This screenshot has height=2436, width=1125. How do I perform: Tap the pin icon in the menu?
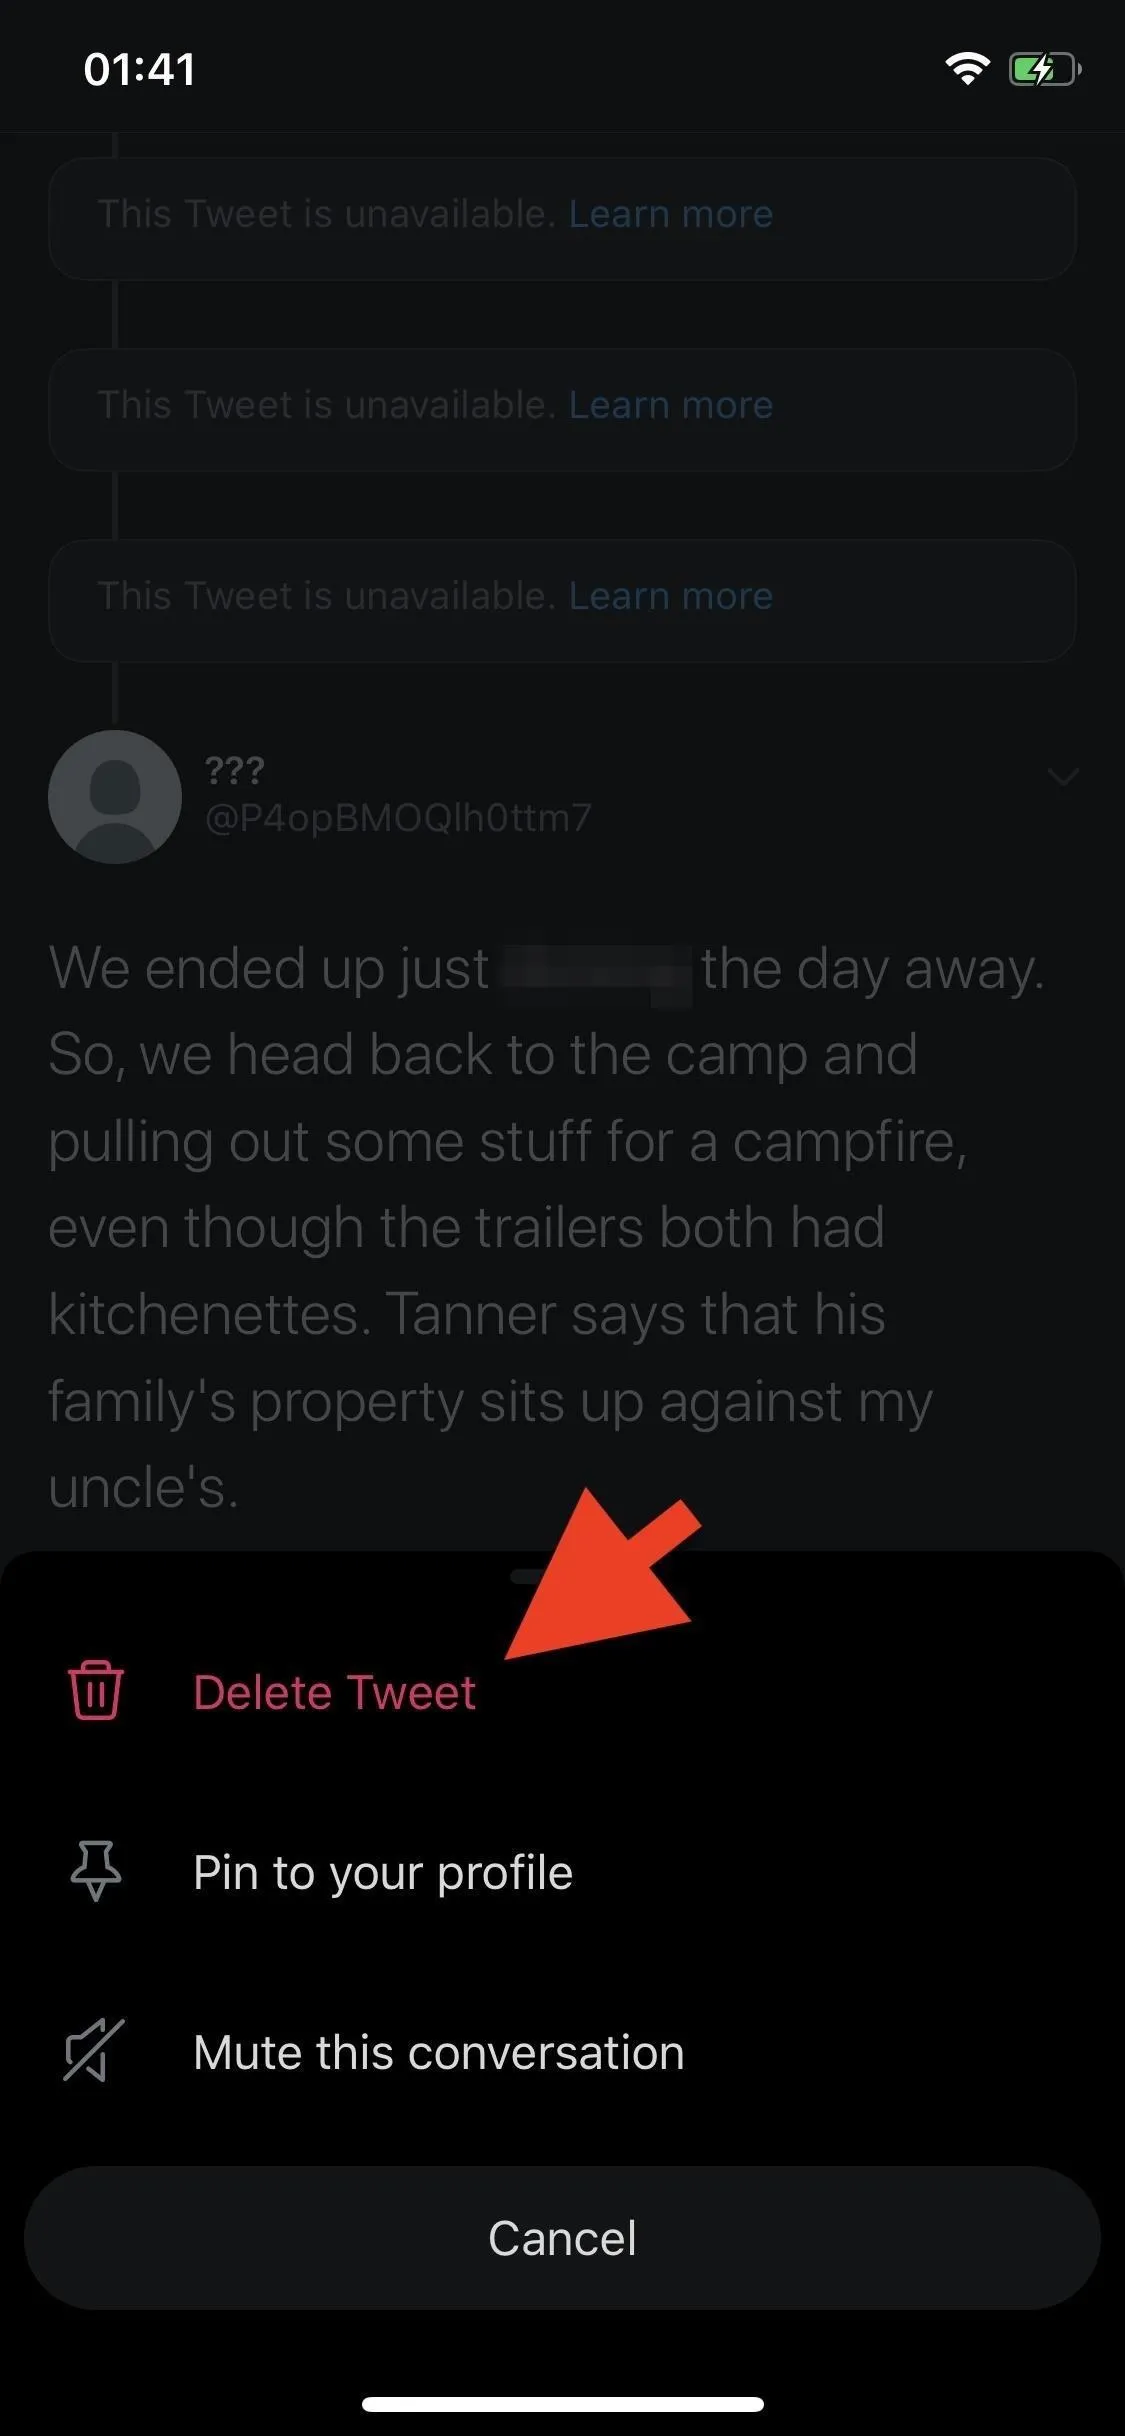coord(96,1871)
